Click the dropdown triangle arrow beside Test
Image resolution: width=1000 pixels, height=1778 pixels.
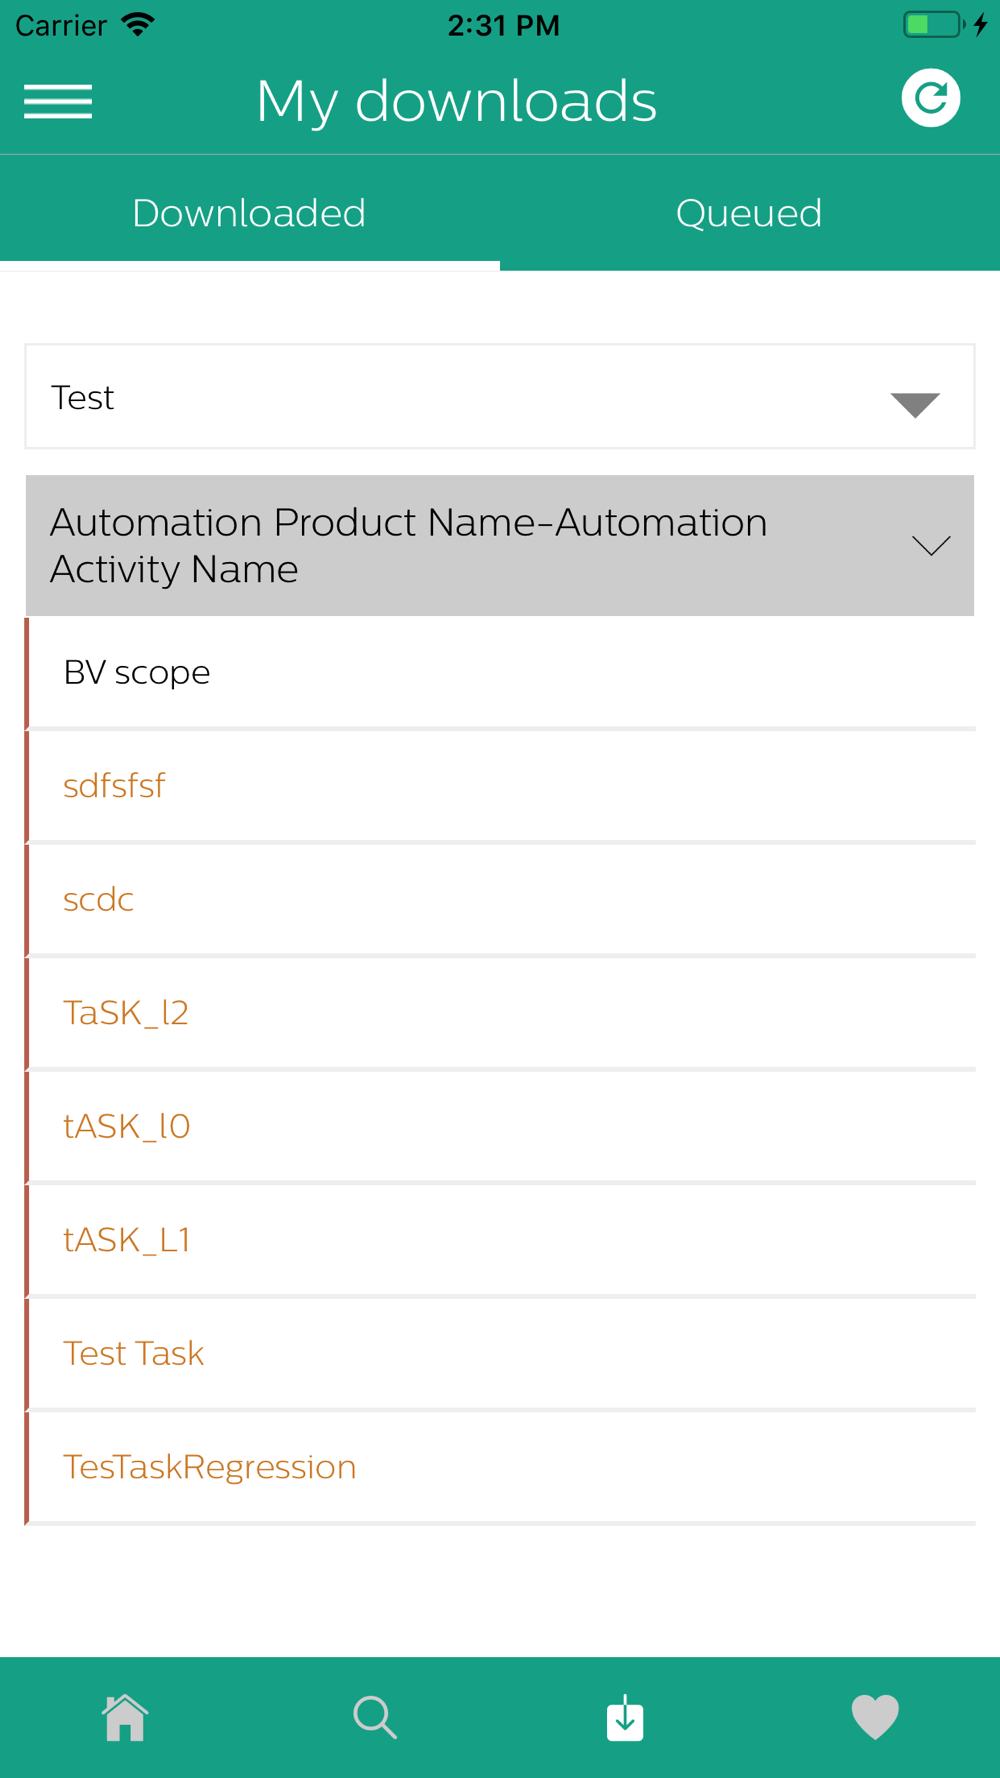915,404
